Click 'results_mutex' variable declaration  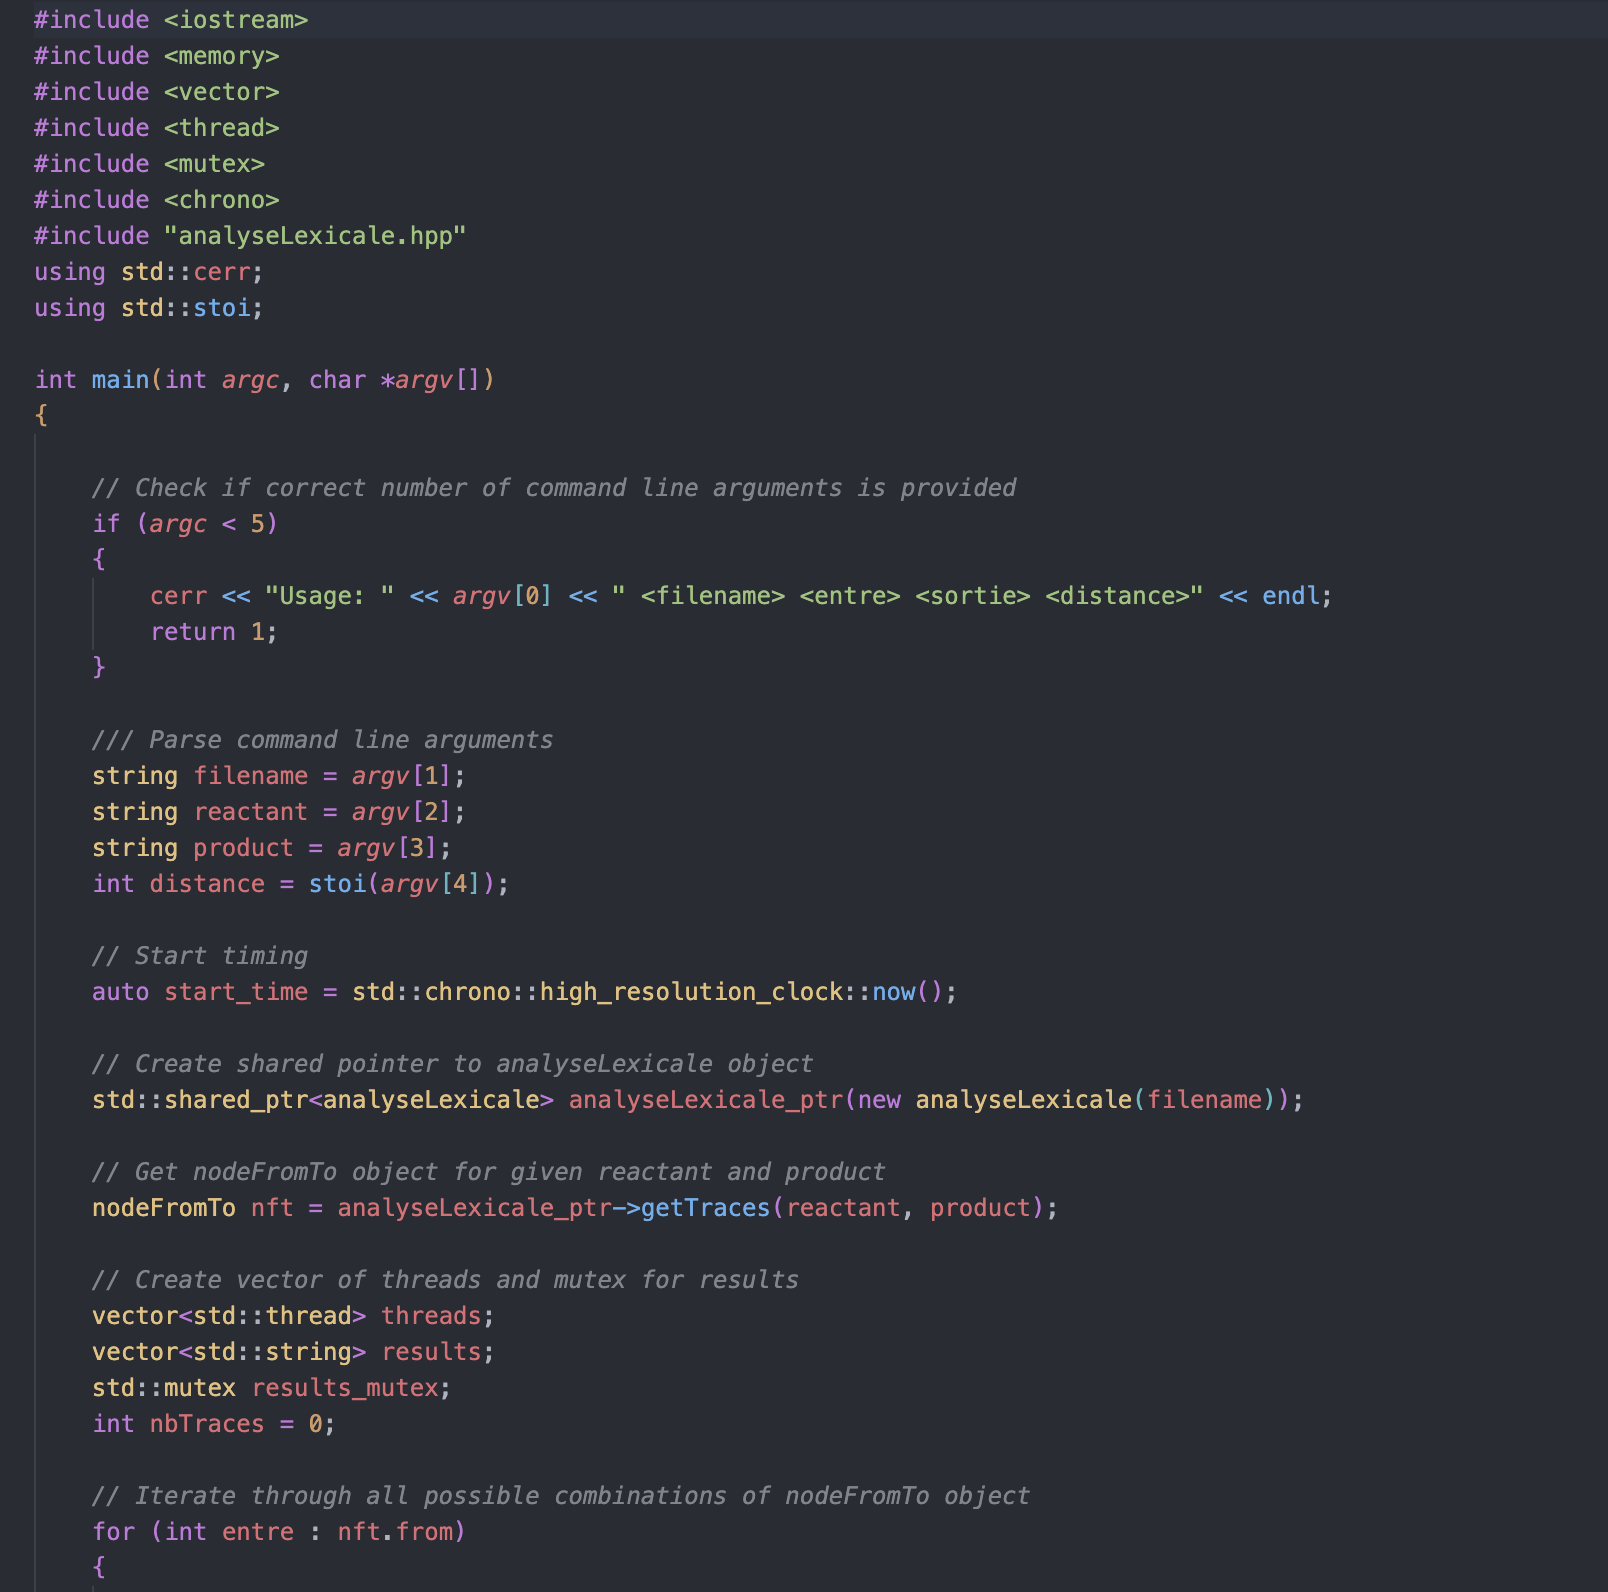point(345,1388)
